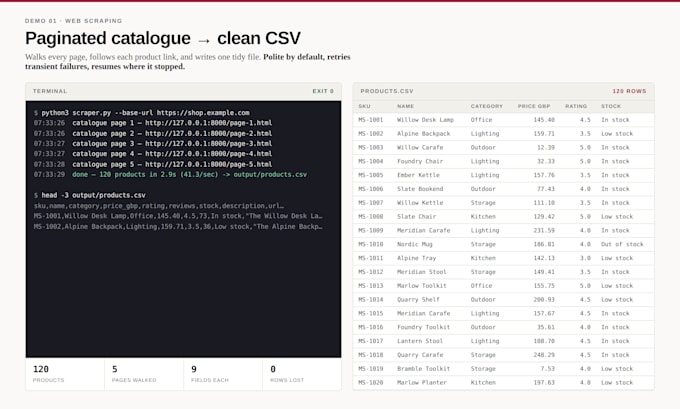Click SKU cell MS-1015
Viewport: 680px width, 409px height.
click(371, 314)
